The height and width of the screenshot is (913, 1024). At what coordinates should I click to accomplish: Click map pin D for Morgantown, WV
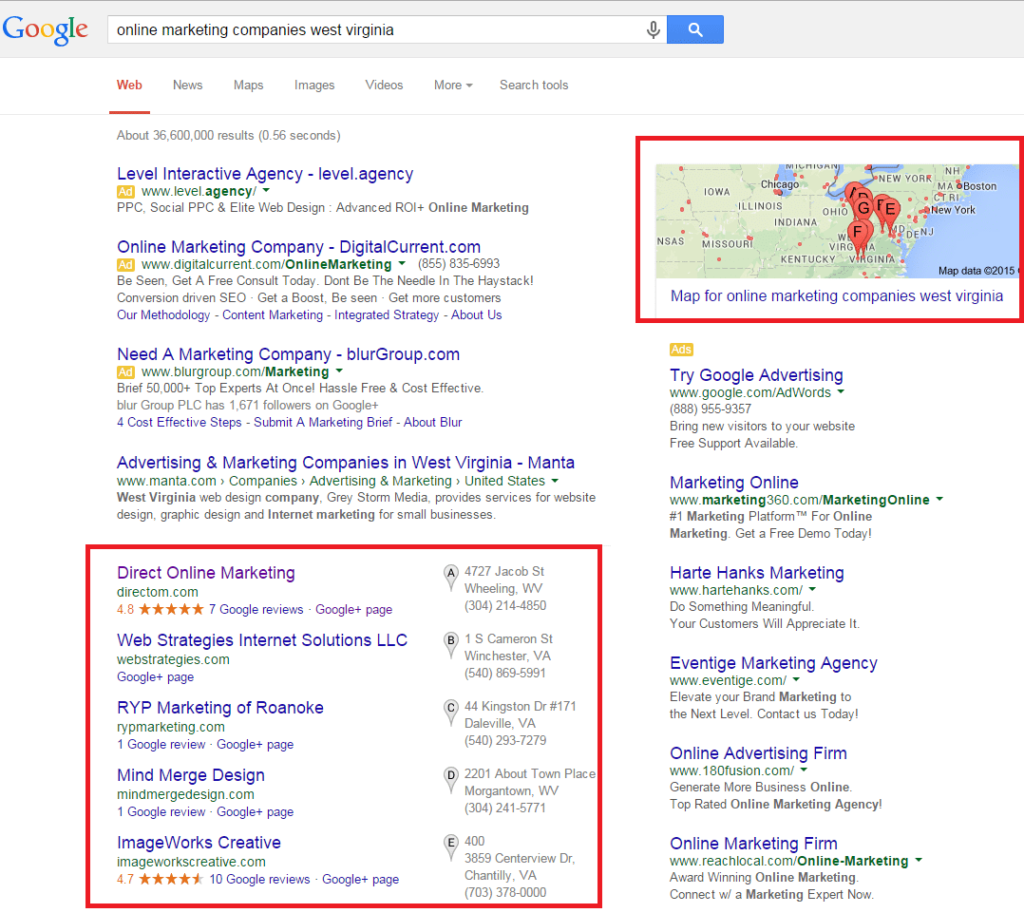pos(451,780)
